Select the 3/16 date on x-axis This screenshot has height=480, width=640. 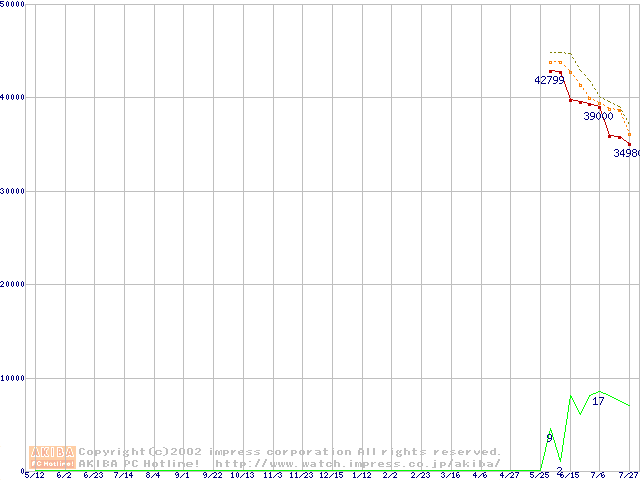coord(450,475)
